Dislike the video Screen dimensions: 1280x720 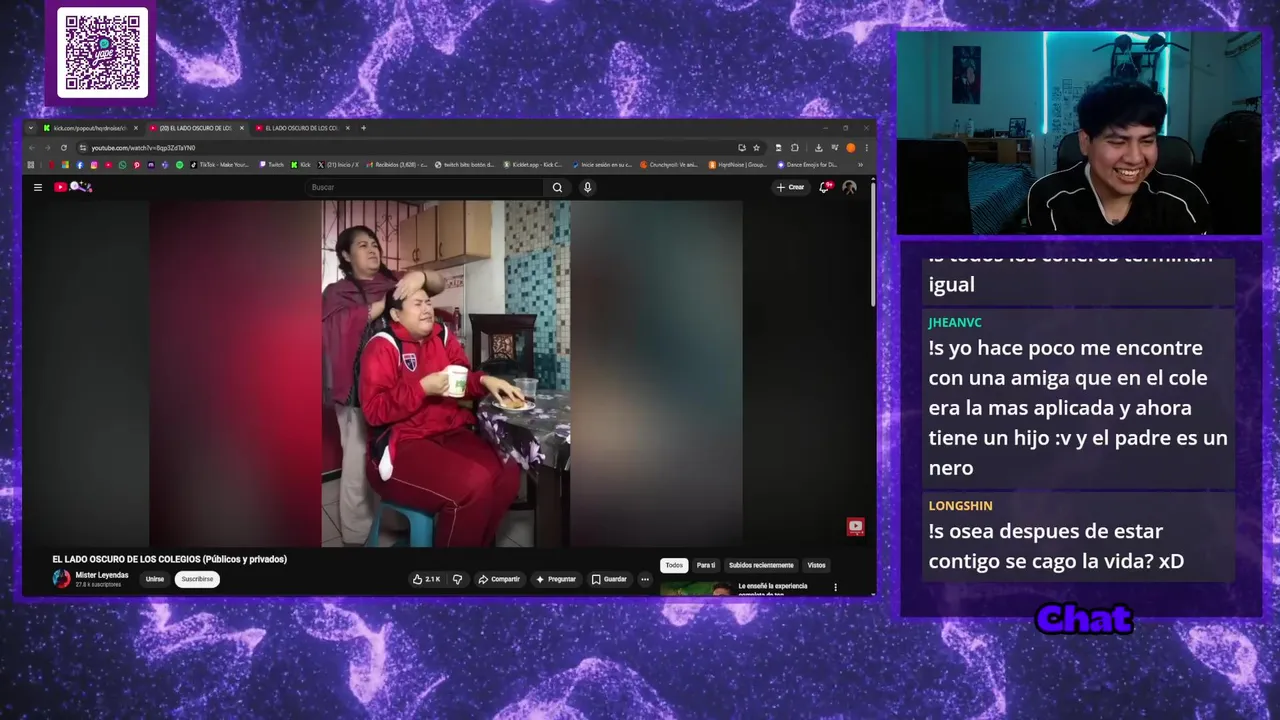pos(457,579)
